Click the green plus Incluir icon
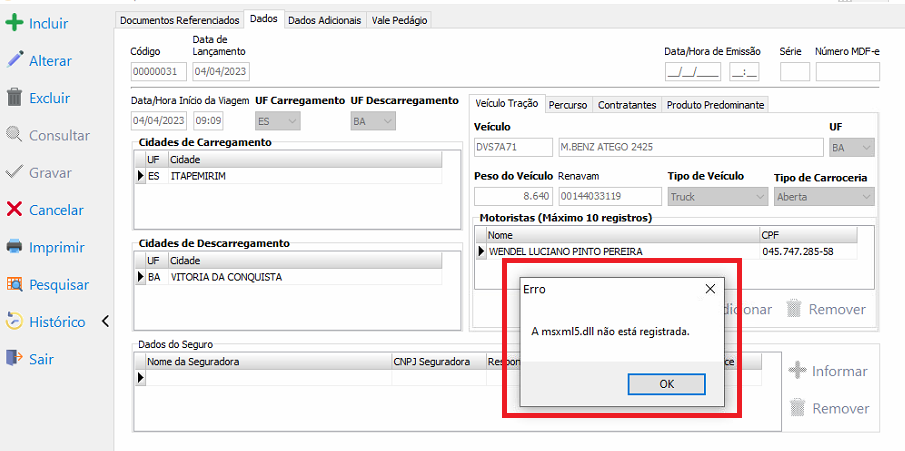This screenshot has width=905, height=451. pyautogui.click(x=14, y=23)
